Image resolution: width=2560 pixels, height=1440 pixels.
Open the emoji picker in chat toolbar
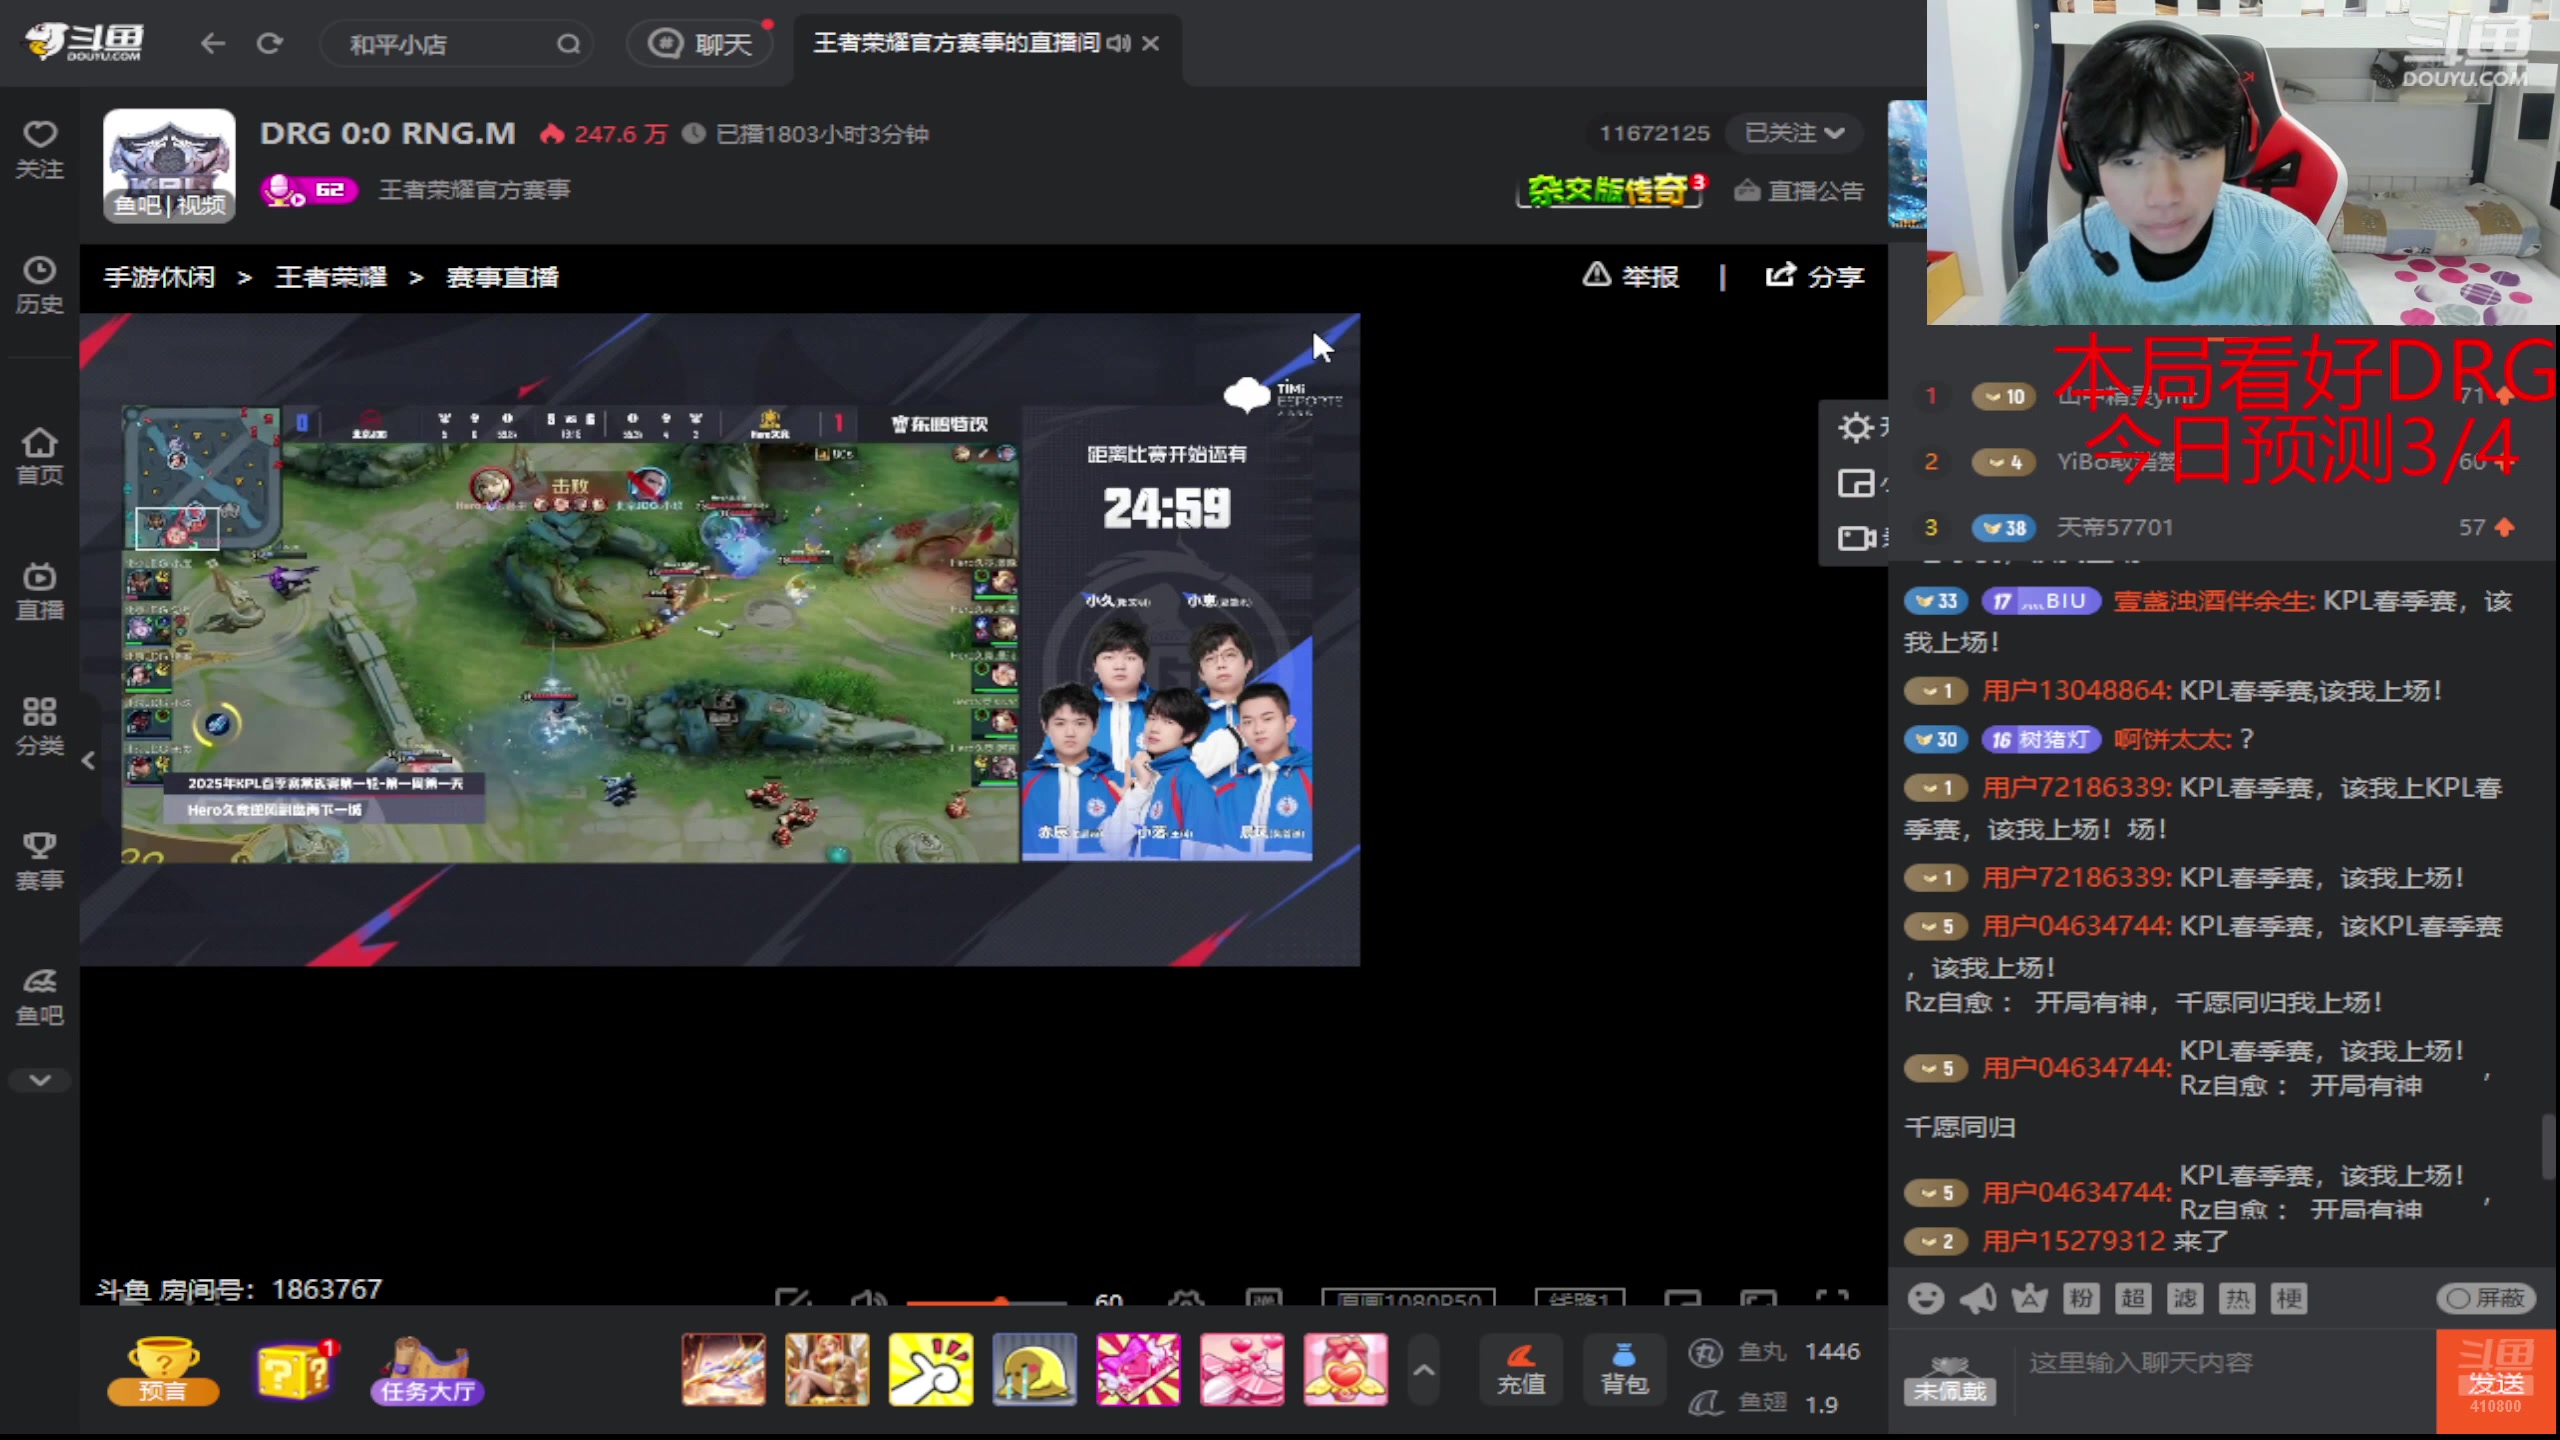(x=1925, y=1298)
